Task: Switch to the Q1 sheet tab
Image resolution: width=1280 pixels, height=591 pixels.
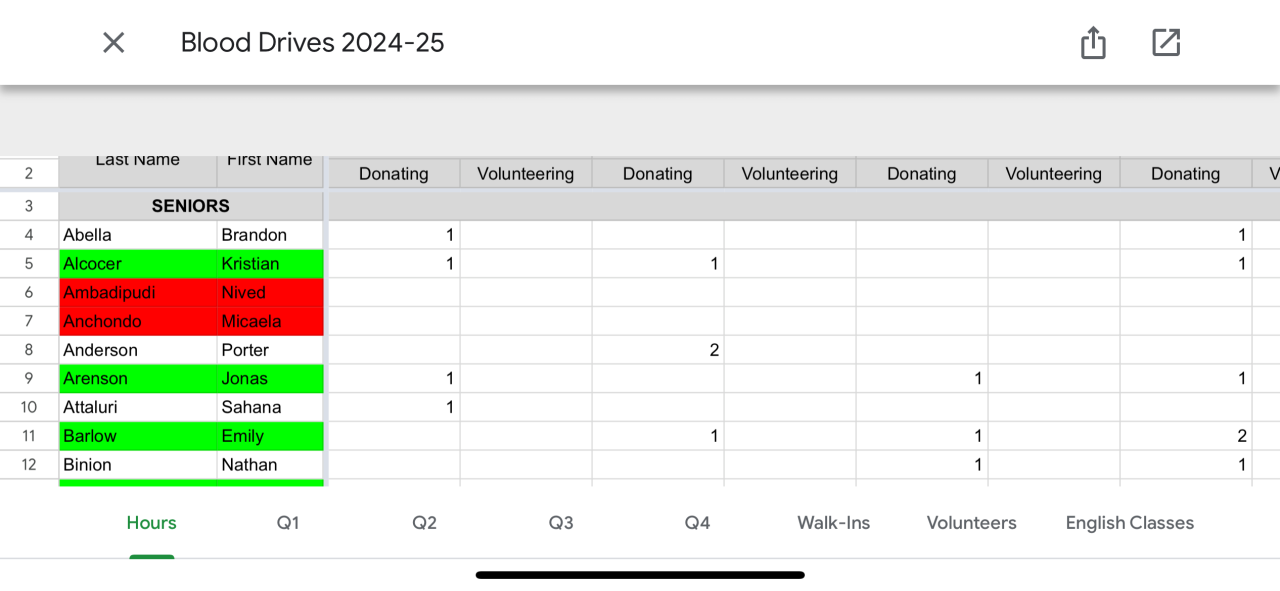Action: tap(288, 523)
